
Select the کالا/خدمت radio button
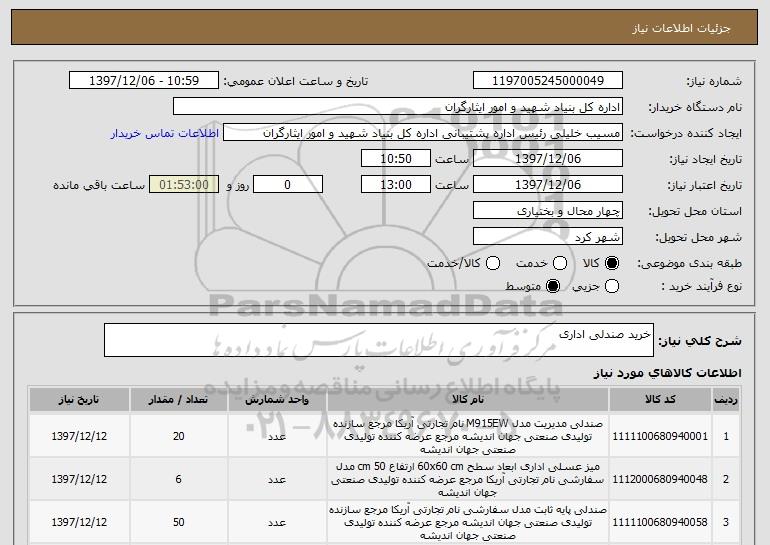(493, 263)
